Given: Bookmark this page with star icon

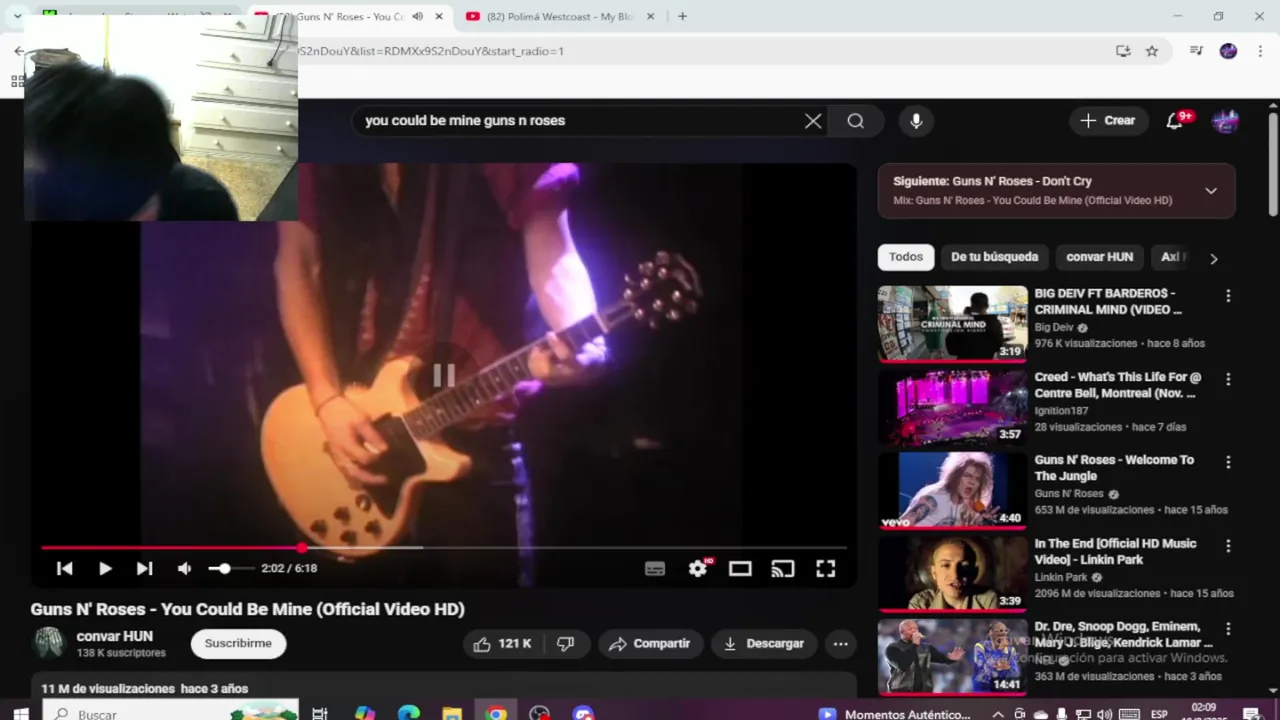Looking at the screenshot, I should click(x=1152, y=51).
